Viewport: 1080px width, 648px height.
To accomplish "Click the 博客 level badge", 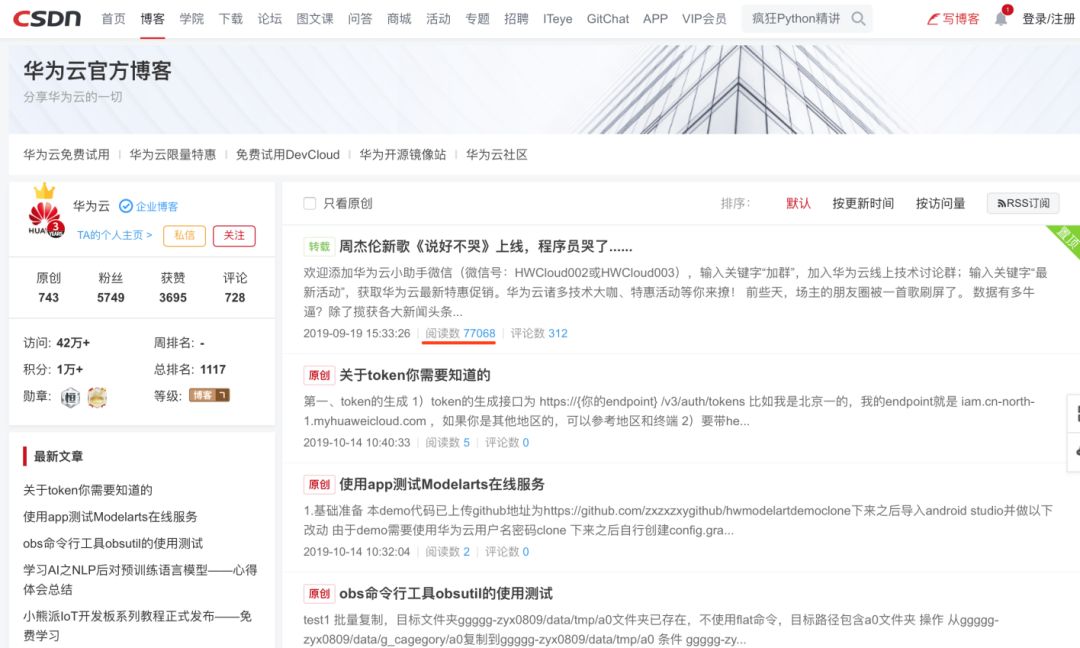I will (x=209, y=395).
